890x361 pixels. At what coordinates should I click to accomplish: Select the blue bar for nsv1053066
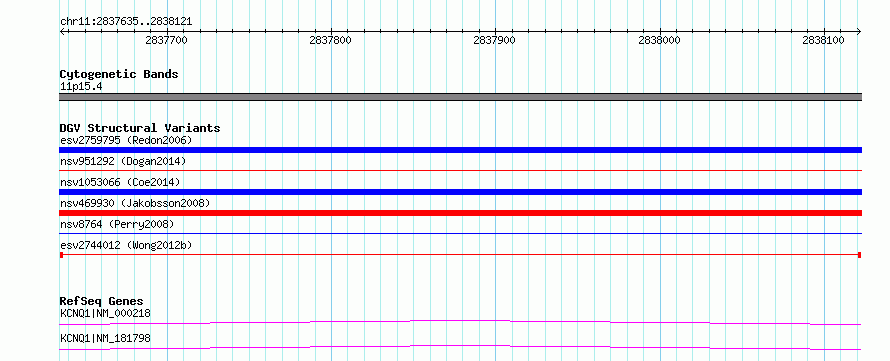tap(461, 192)
